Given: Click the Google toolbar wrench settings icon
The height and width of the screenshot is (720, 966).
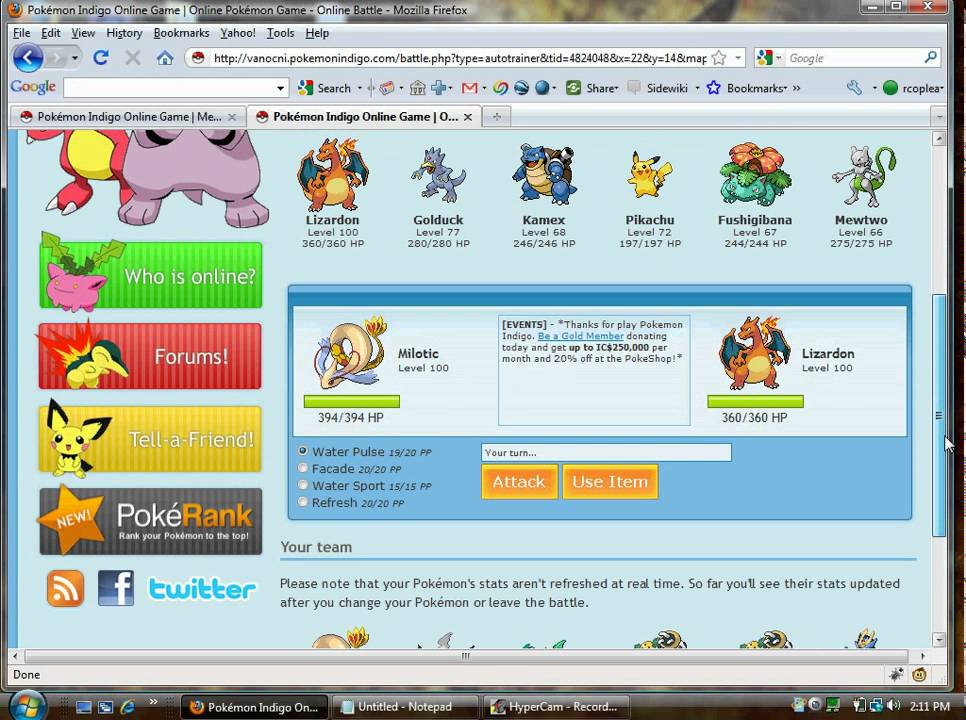Looking at the screenshot, I should pos(854,88).
